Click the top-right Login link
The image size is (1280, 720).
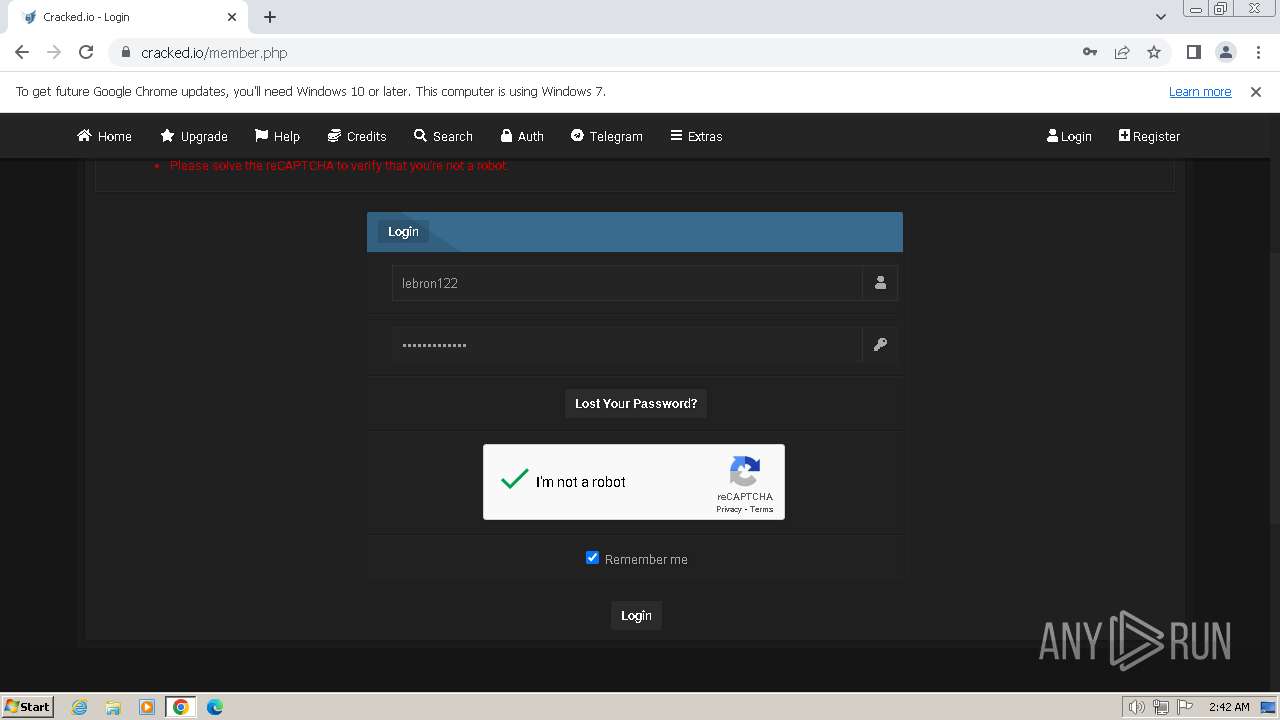coord(1069,136)
